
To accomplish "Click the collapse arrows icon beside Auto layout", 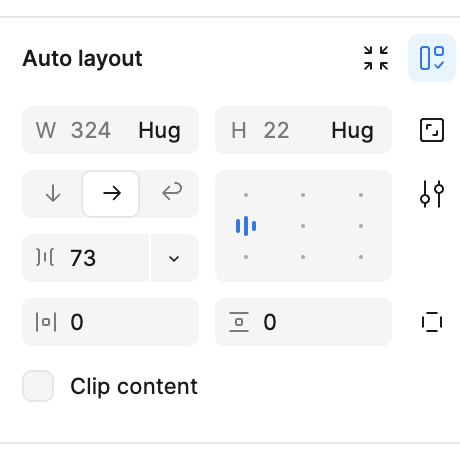I will coord(376,58).
